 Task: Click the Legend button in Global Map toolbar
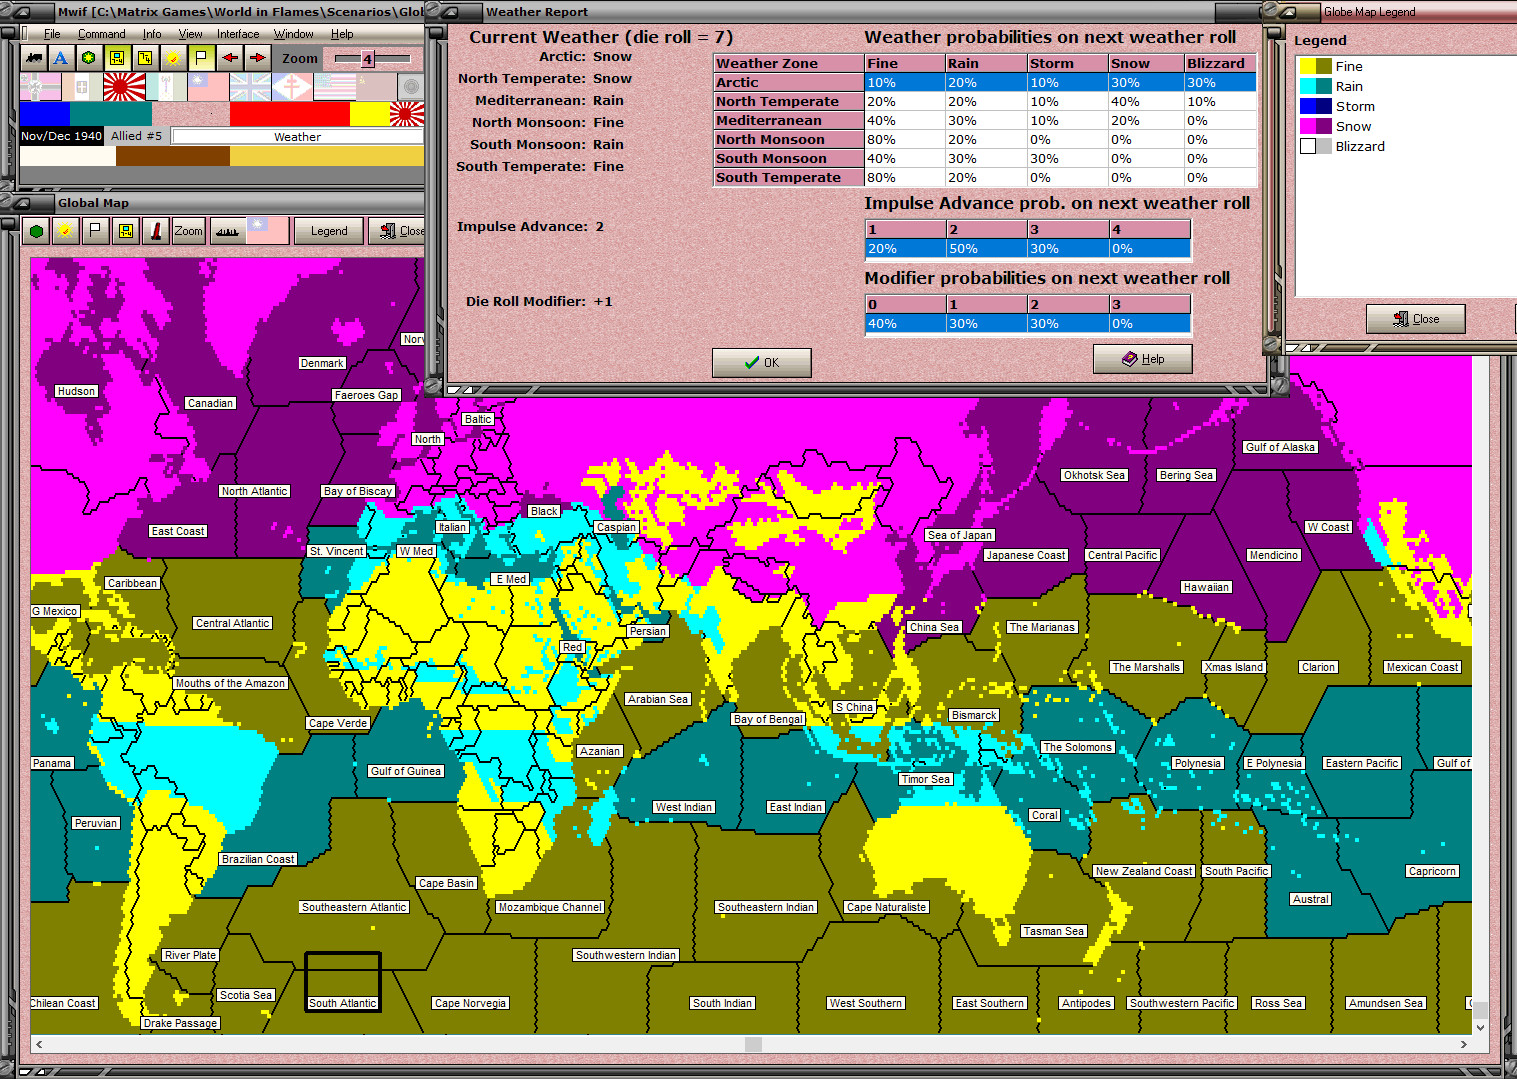pos(329,231)
